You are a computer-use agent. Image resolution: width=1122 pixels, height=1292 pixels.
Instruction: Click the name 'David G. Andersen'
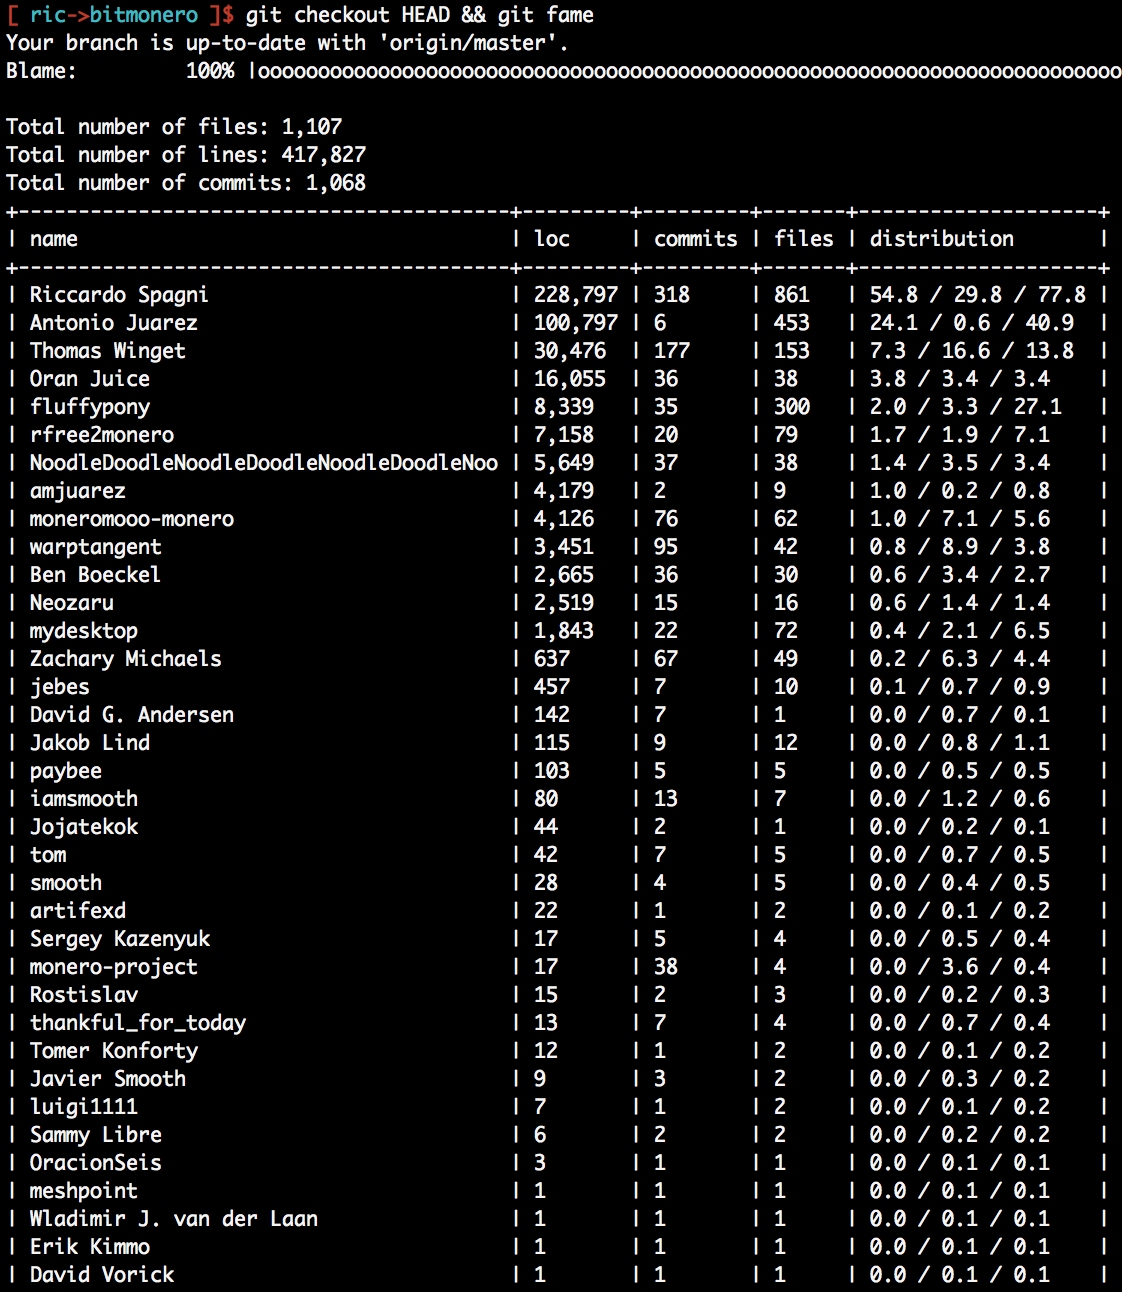(x=132, y=715)
